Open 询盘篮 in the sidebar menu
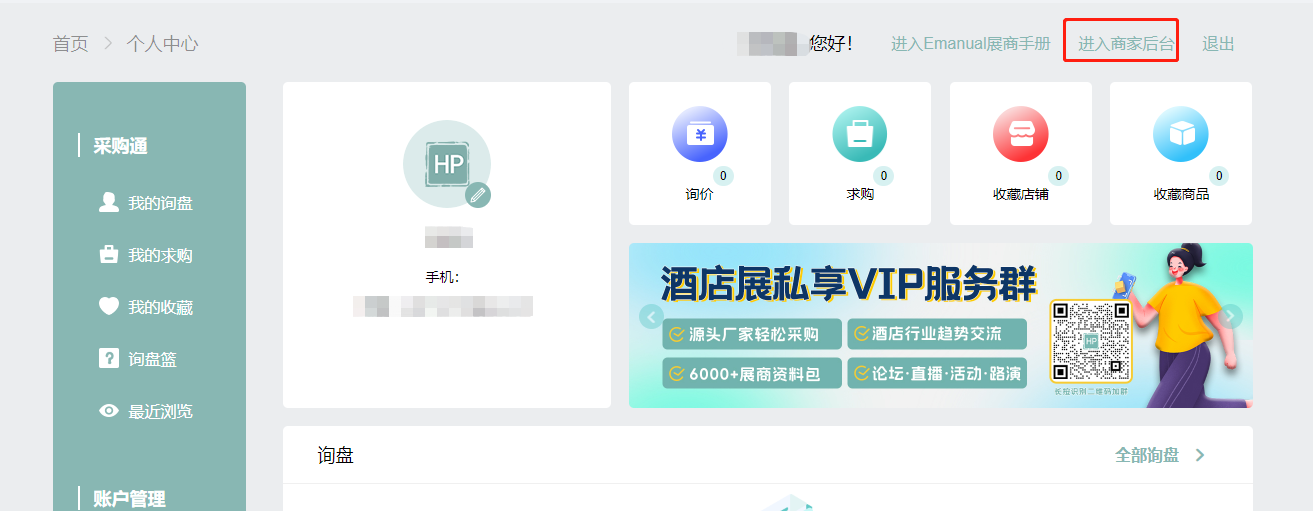The width and height of the screenshot is (1313, 511). 152,359
